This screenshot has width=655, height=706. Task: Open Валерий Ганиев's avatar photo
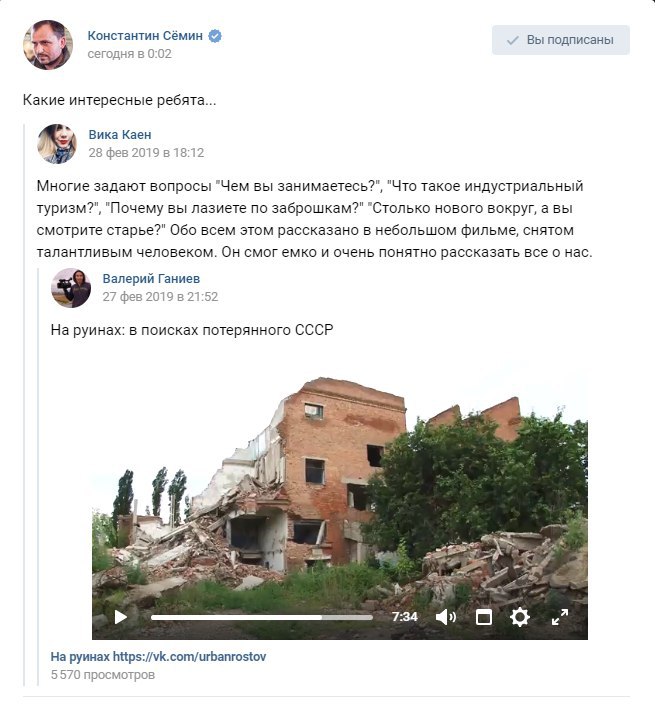click(x=71, y=288)
